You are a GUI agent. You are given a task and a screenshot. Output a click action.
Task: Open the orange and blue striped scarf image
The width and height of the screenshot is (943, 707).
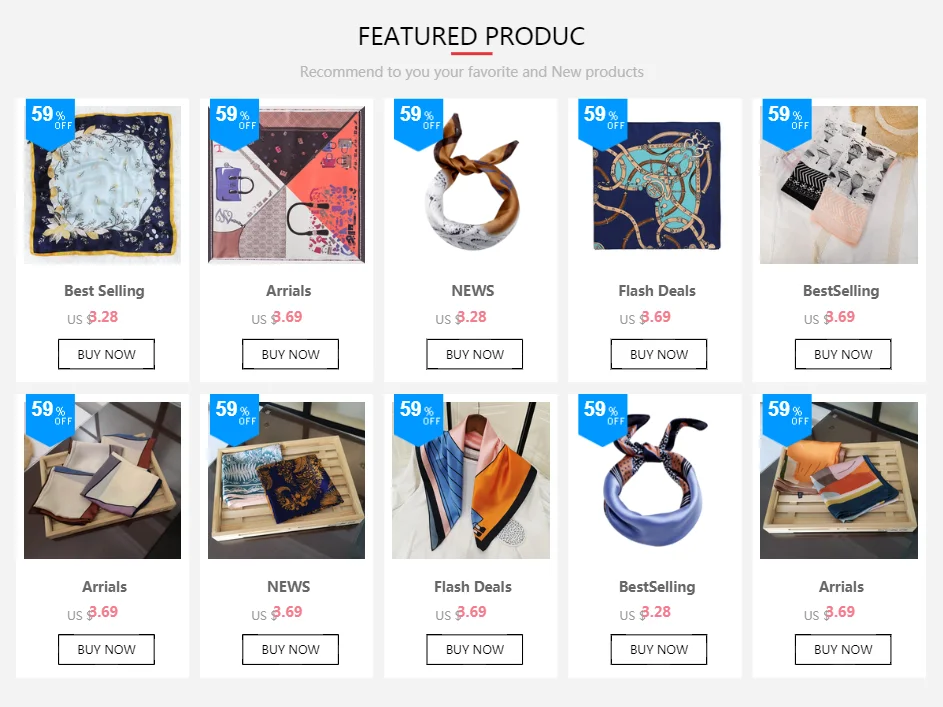click(471, 480)
